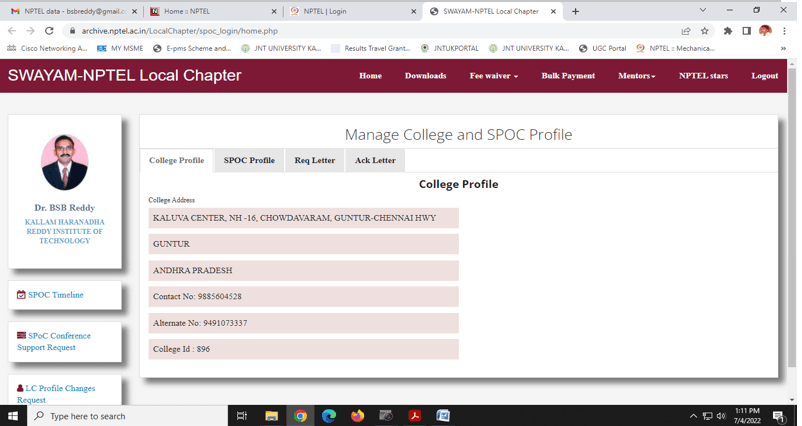Screen dimensions: 802x426
Task: Open Microsoft Edge from the taskbar
Action: 329,416
